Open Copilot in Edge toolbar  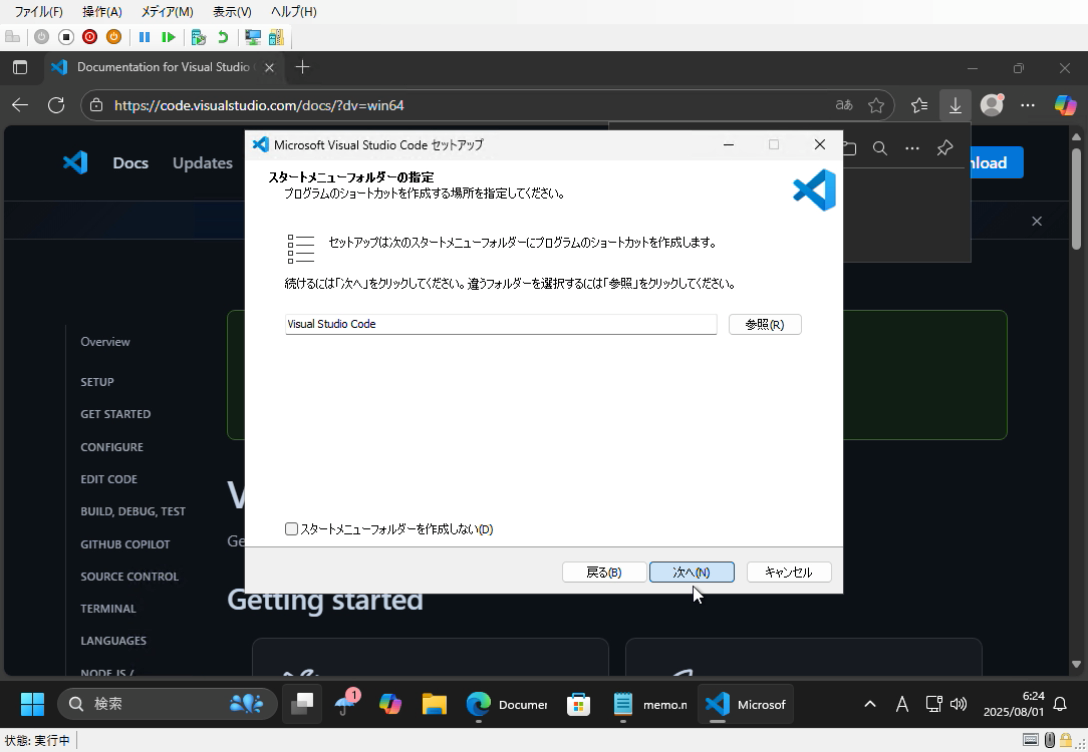(1065, 105)
